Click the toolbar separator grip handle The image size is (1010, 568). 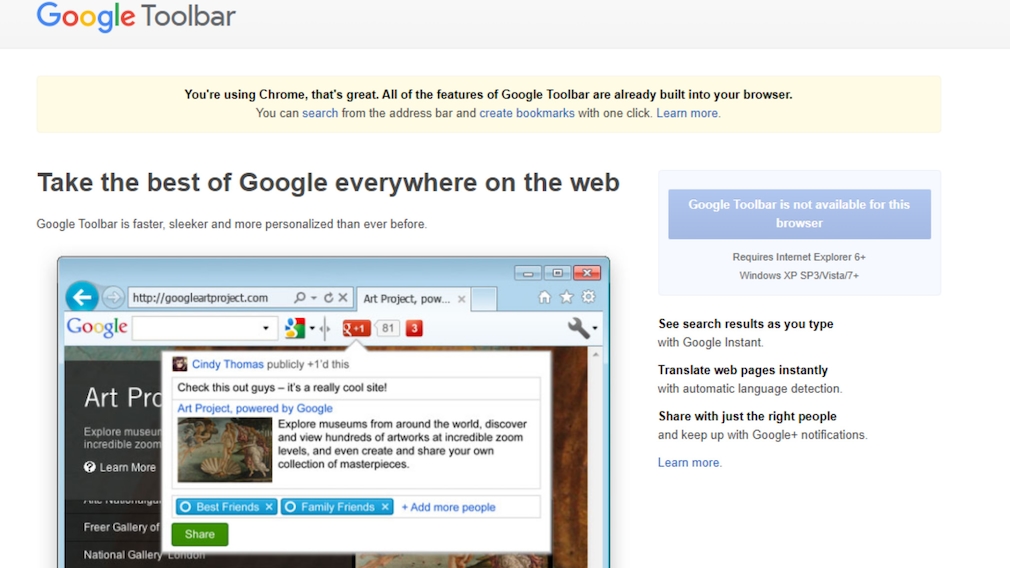(x=326, y=328)
